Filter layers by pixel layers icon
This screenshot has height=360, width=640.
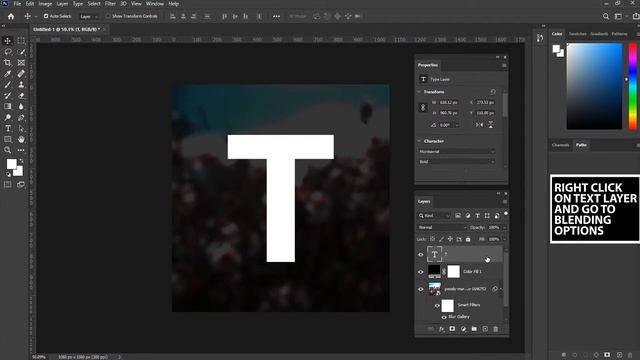[x=458, y=216]
